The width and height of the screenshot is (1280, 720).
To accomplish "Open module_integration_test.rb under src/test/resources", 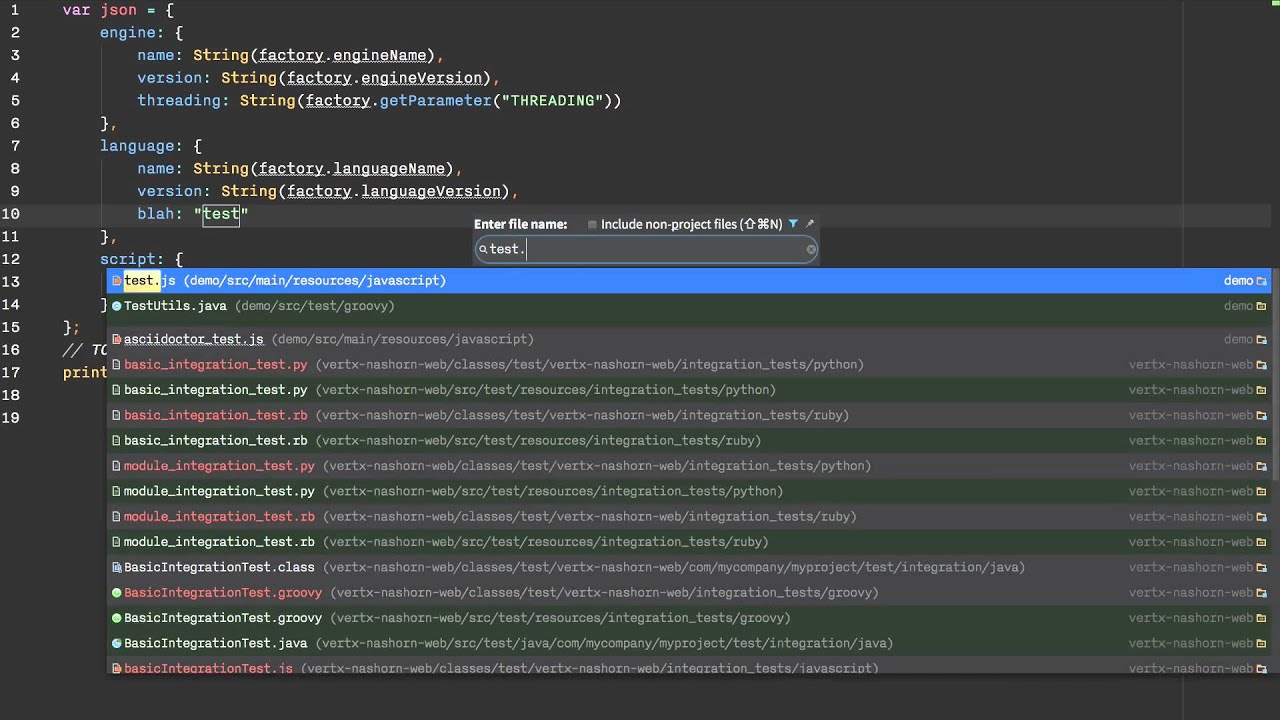I will [689, 542].
